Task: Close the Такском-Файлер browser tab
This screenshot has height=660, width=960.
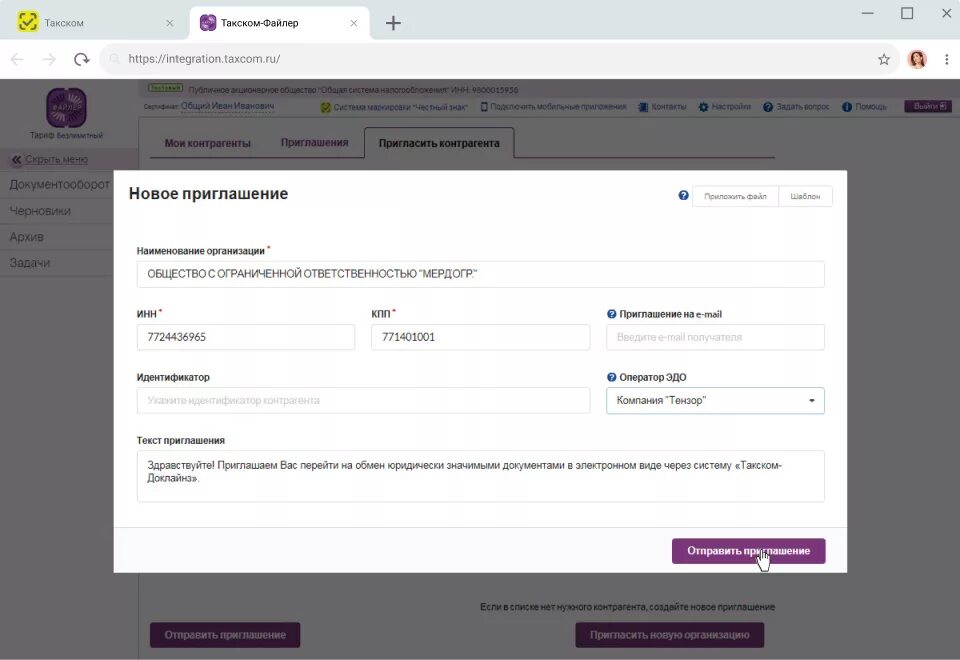Action: coord(354,23)
